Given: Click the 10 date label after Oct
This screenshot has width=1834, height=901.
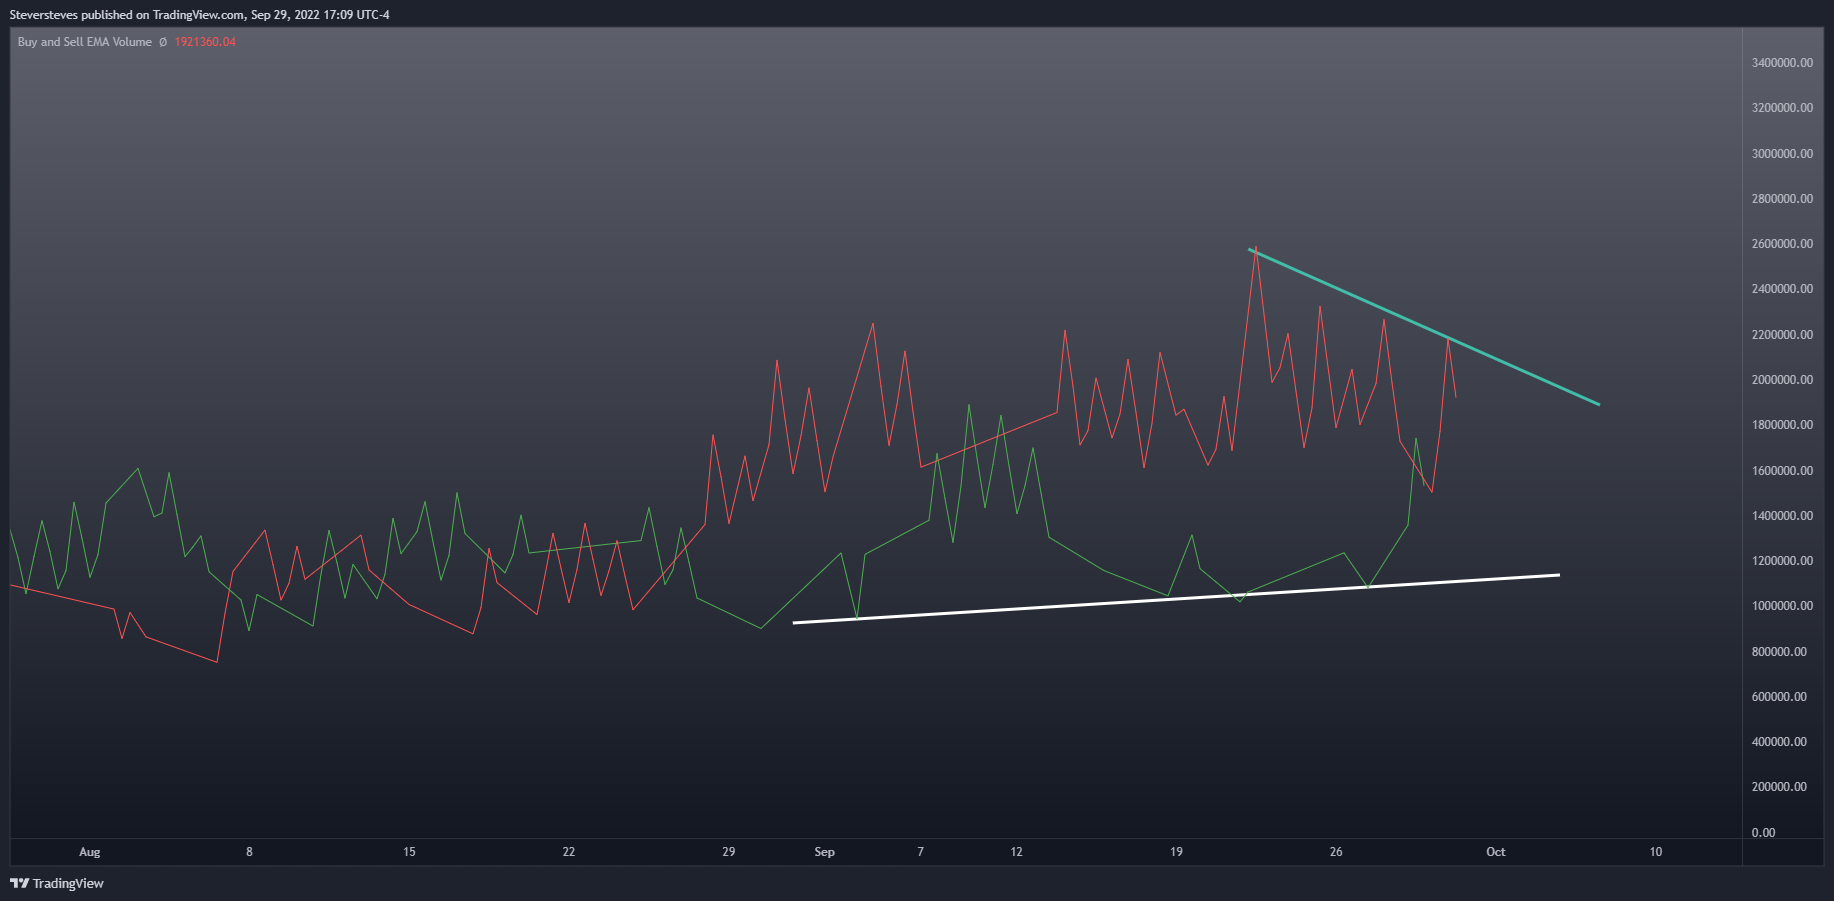Looking at the screenshot, I should click(1656, 852).
